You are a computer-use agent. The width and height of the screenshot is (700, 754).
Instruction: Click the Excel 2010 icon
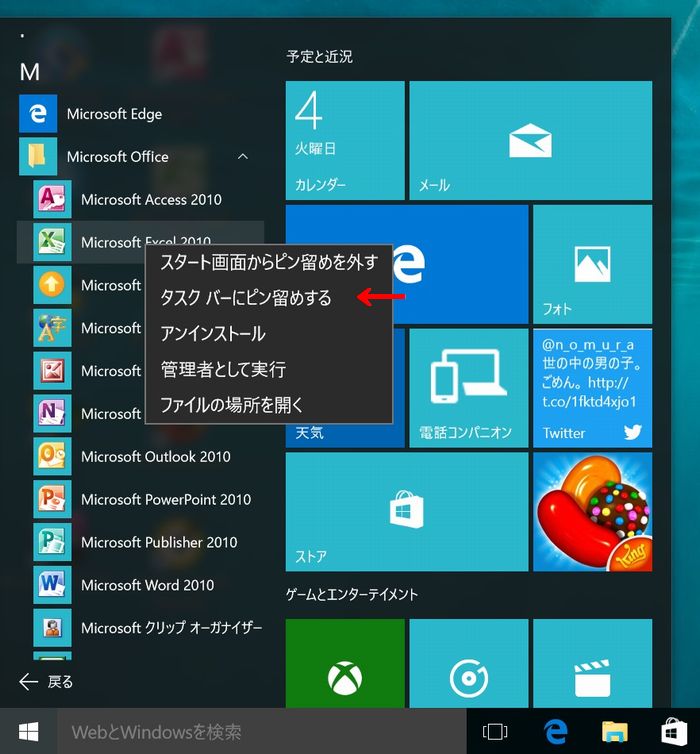52,242
